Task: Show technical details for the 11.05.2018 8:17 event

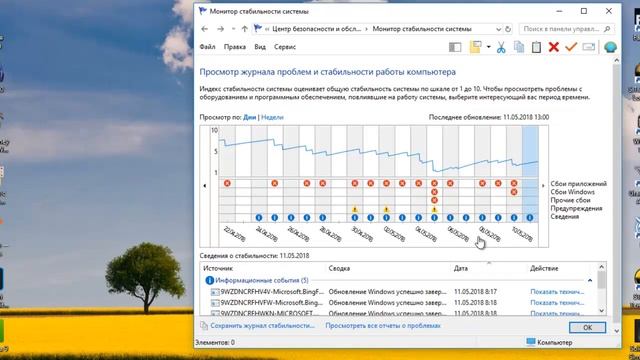Action: [557, 292]
